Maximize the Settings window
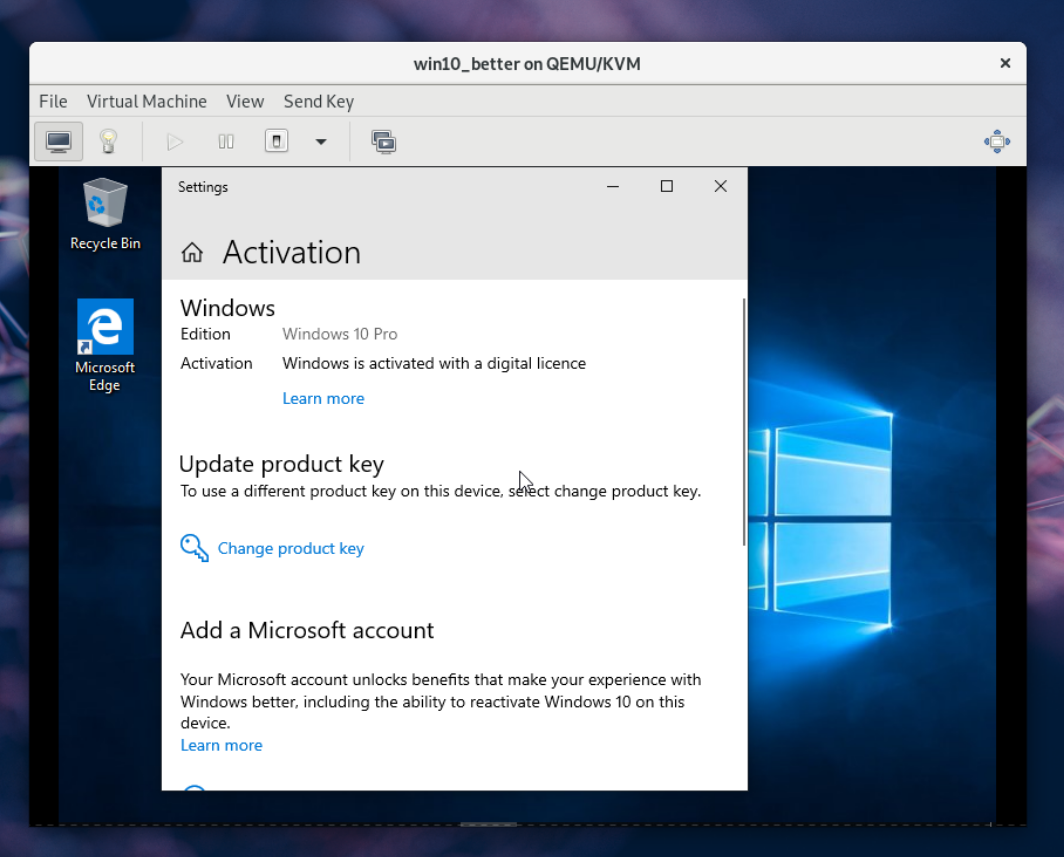This screenshot has width=1064, height=857. (x=667, y=186)
